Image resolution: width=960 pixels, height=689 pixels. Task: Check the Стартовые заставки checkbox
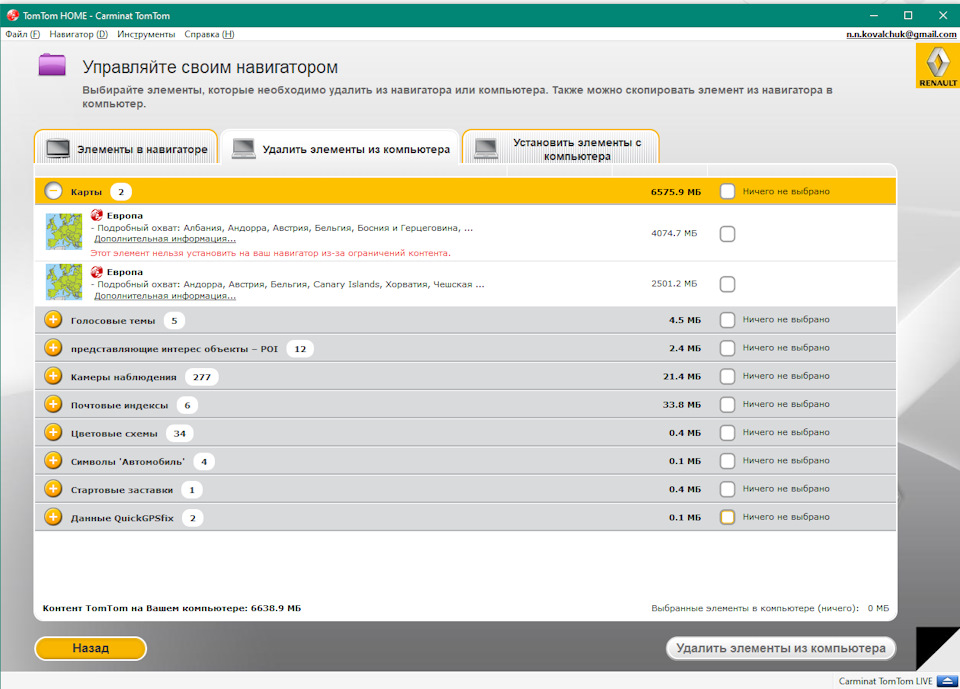coord(727,489)
